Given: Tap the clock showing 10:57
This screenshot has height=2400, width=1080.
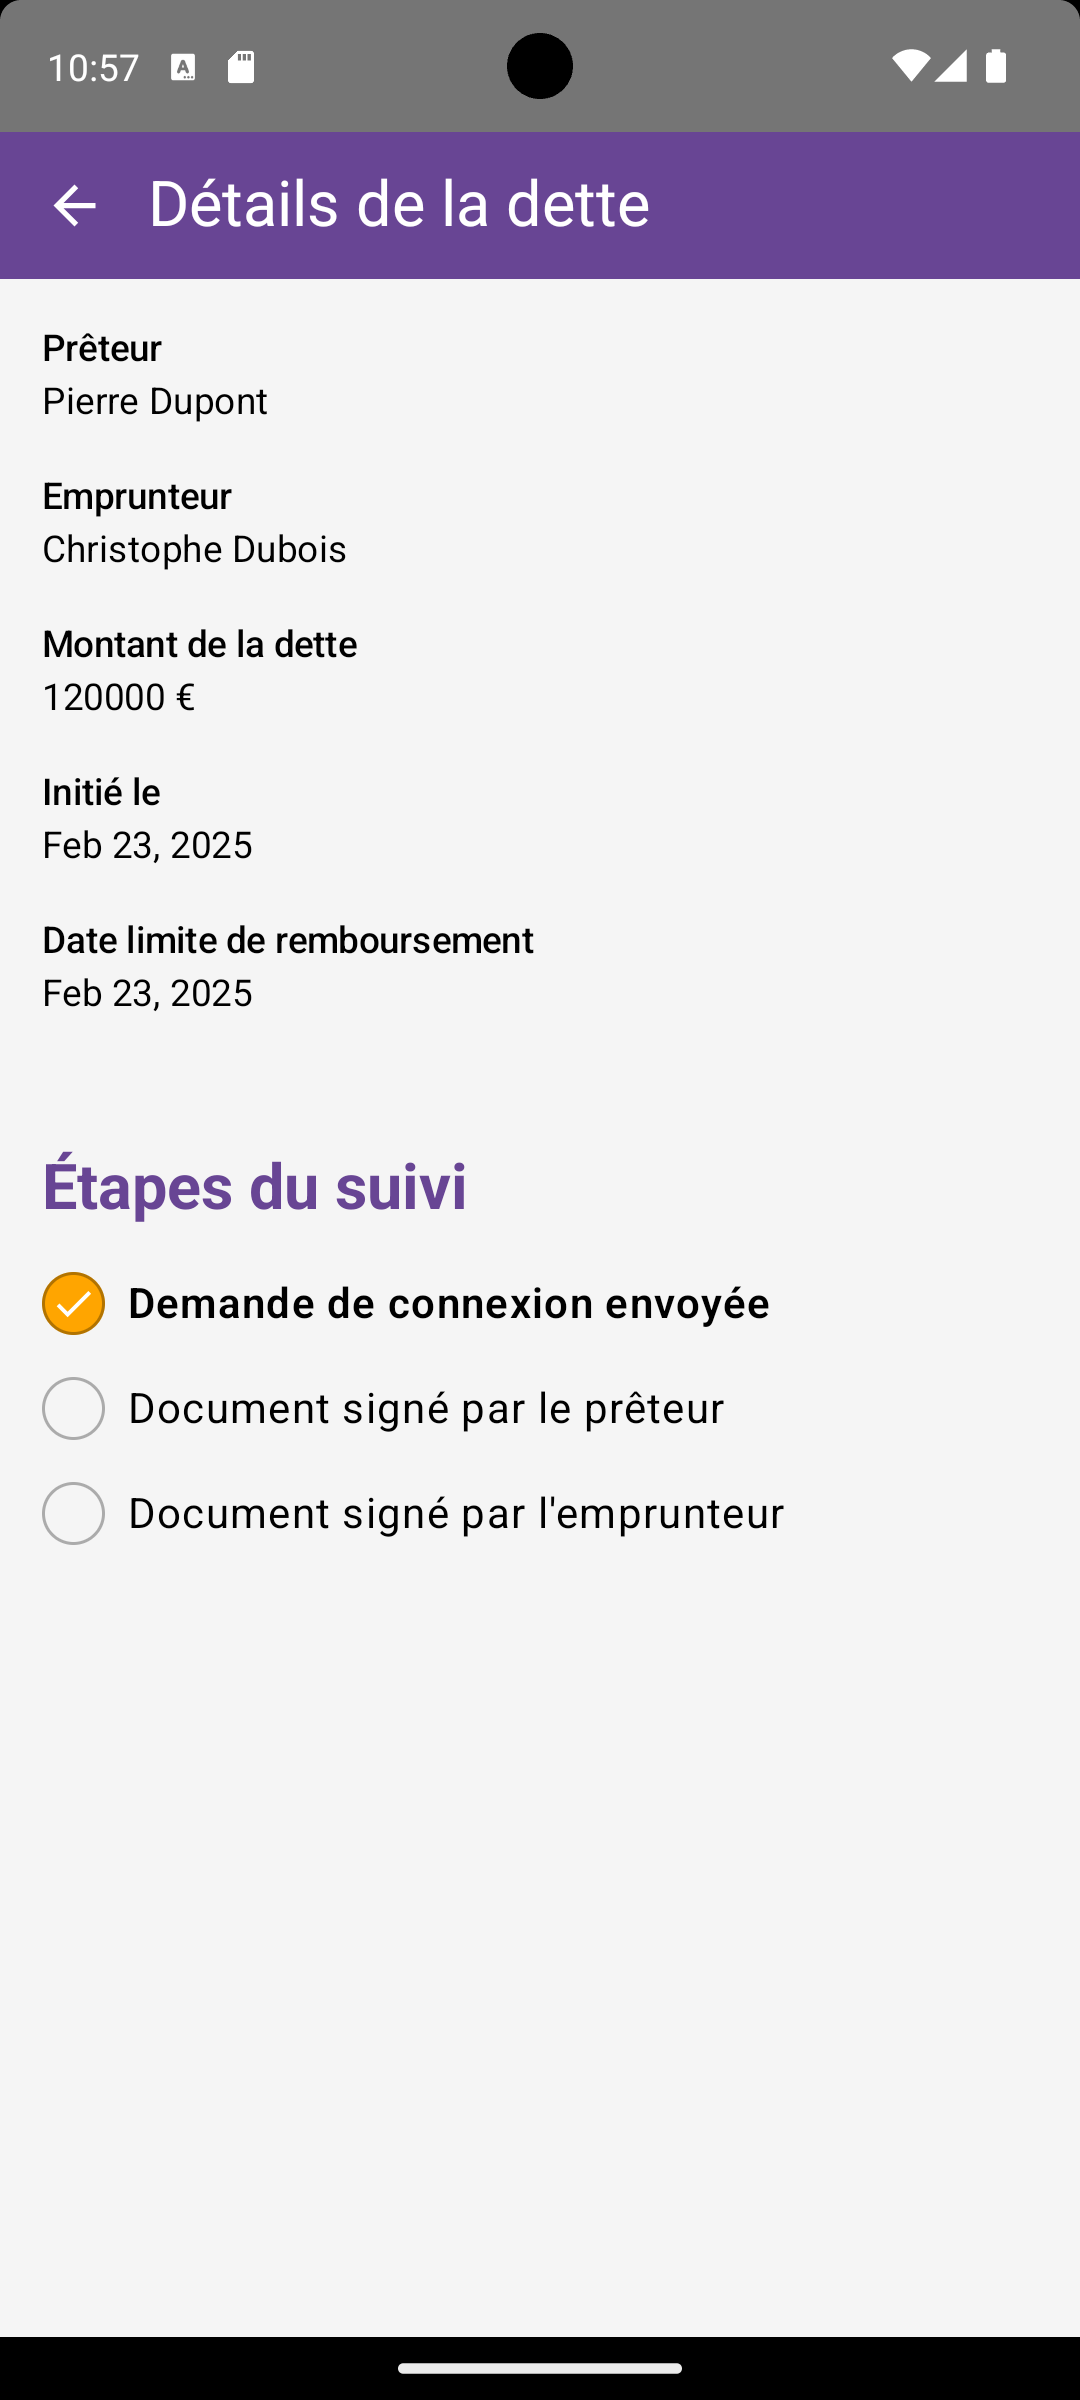Looking at the screenshot, I should tap(93, 68).
